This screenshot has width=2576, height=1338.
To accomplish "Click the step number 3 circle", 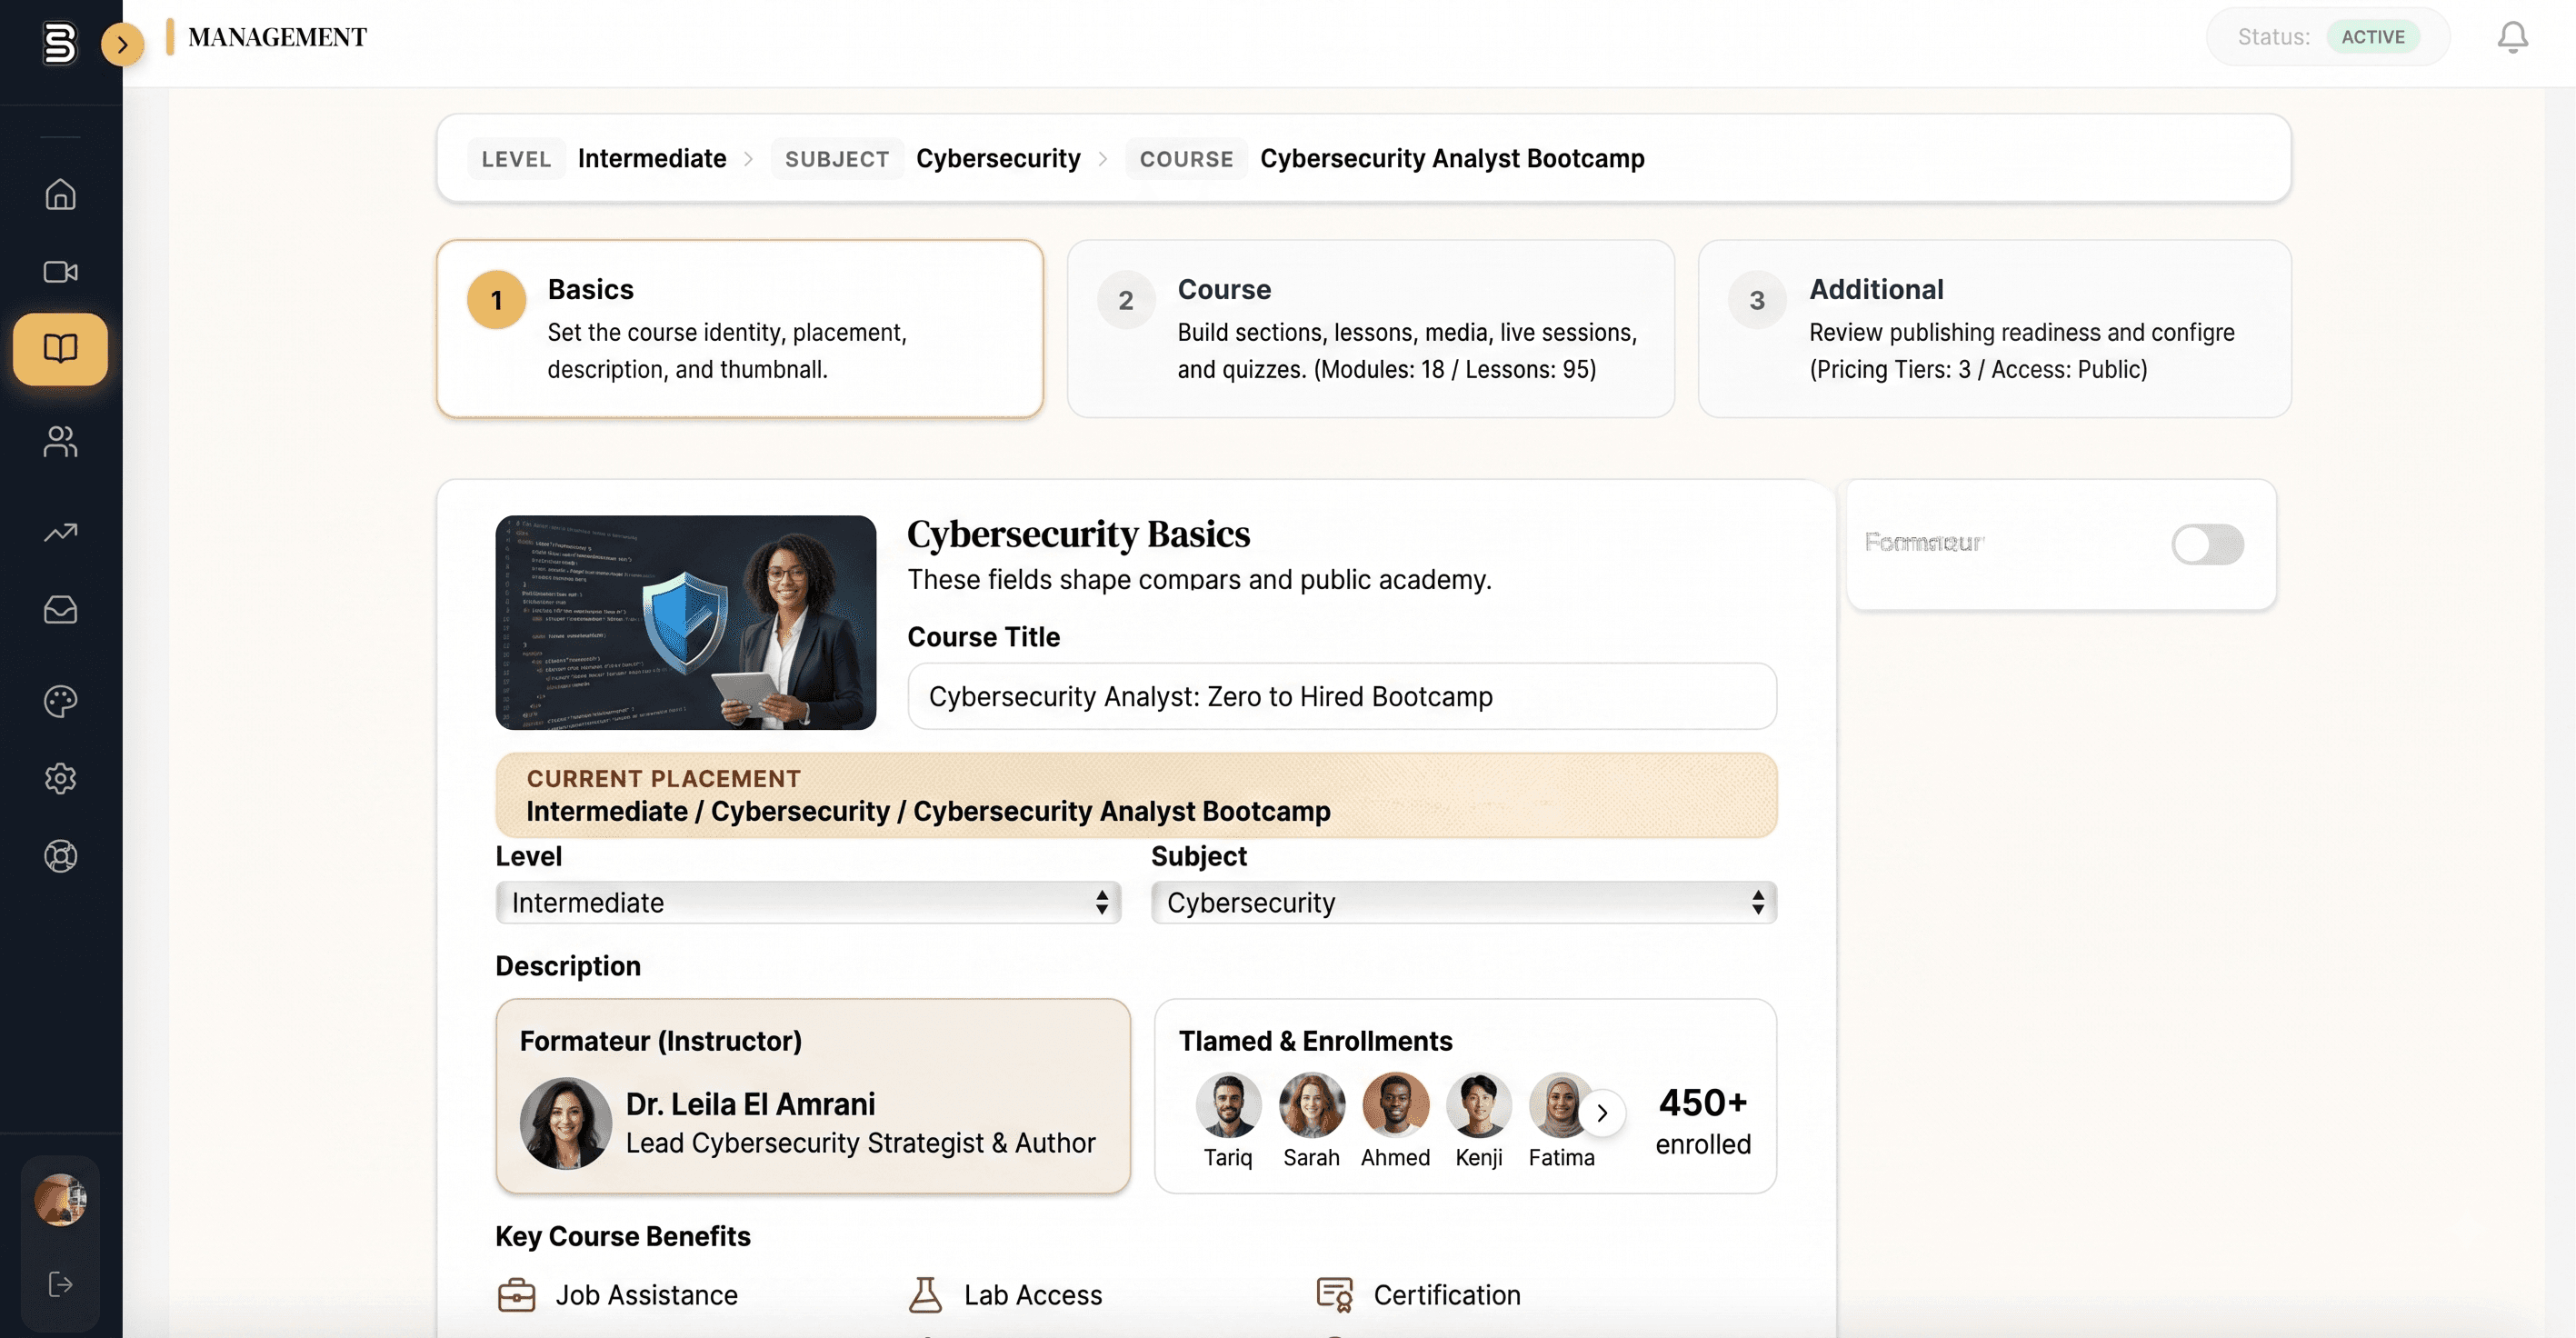I will point(1757,300).
